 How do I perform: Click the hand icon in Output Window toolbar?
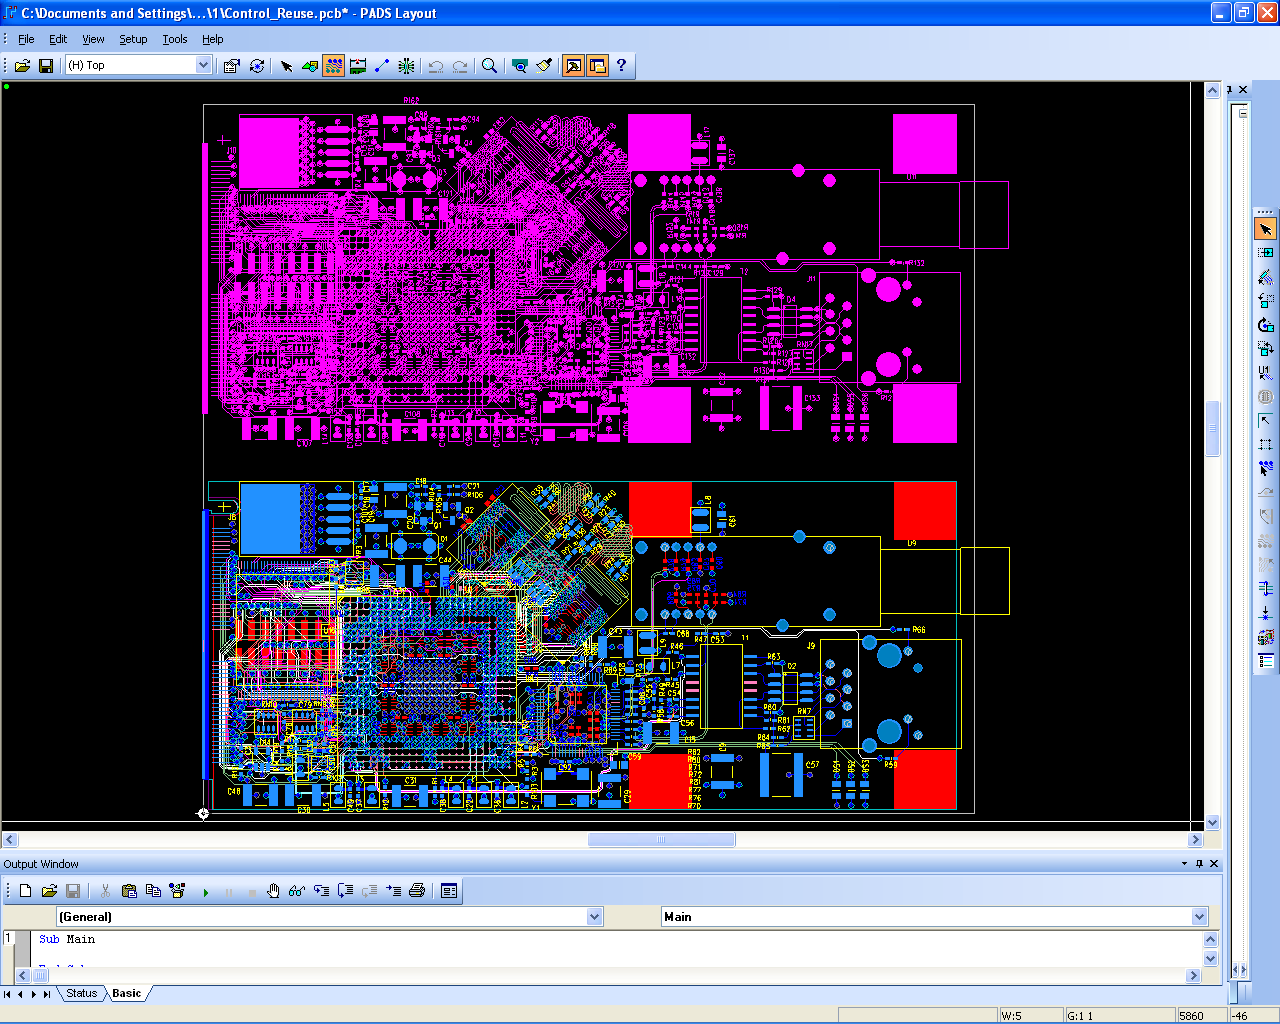273,891
